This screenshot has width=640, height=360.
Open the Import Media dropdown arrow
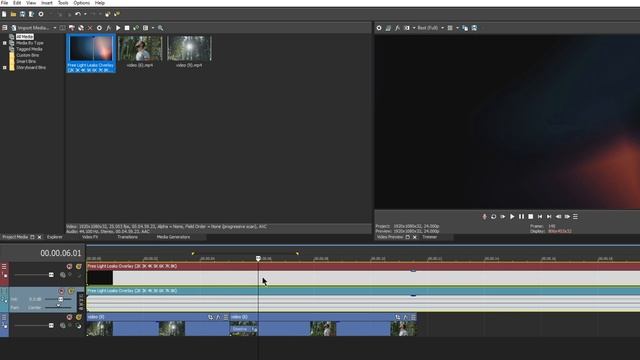tap(55, 28)
